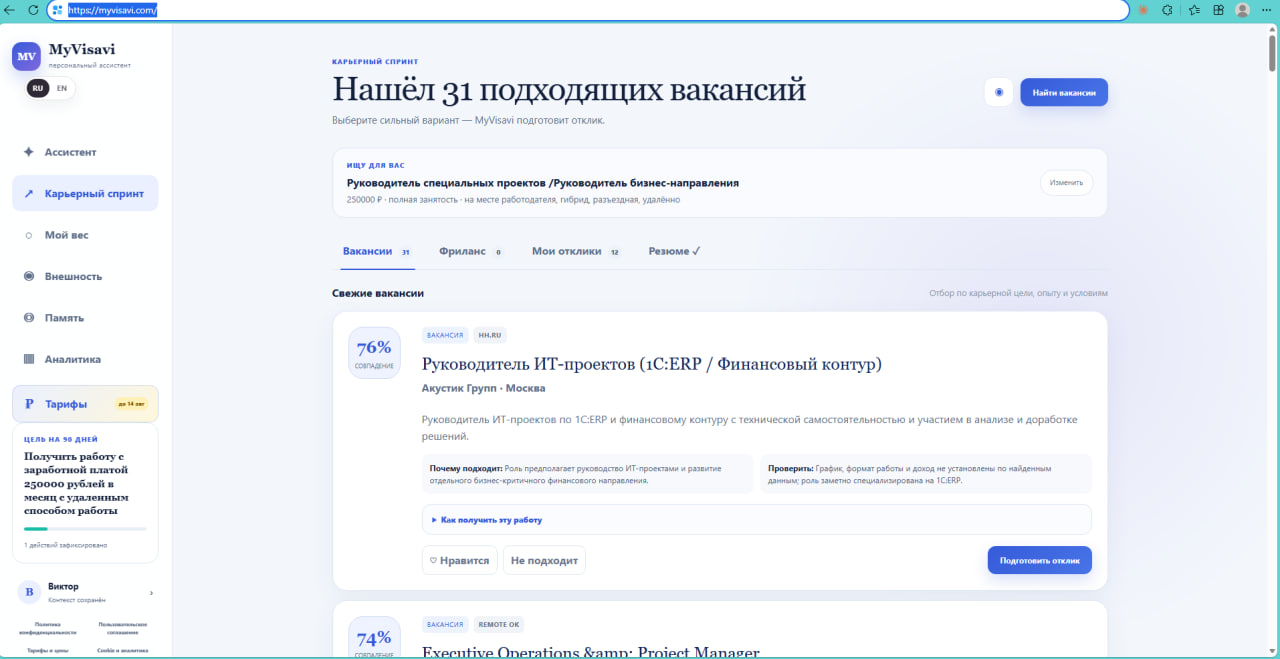Viewport: 1280px width, 659px height.
Task: Click 'Акустик Групп · Москва' company text
Action: pos(484,388)
